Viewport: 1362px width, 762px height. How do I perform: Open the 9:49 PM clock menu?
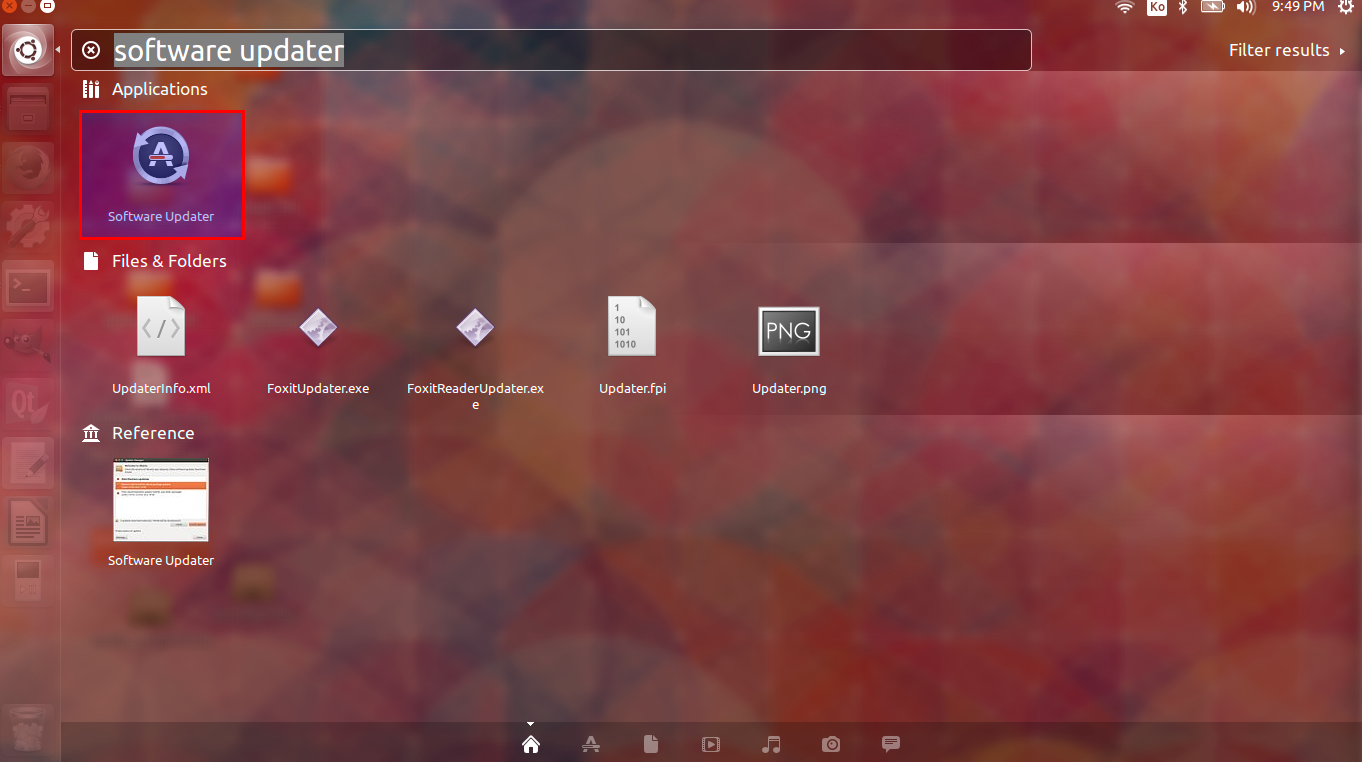click(1298, 7)
